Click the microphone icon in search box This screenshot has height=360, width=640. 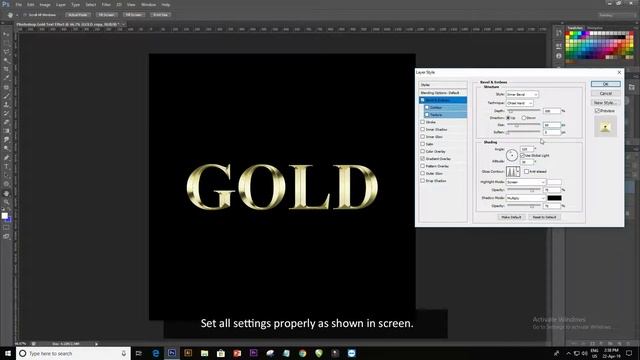[124, 353]
